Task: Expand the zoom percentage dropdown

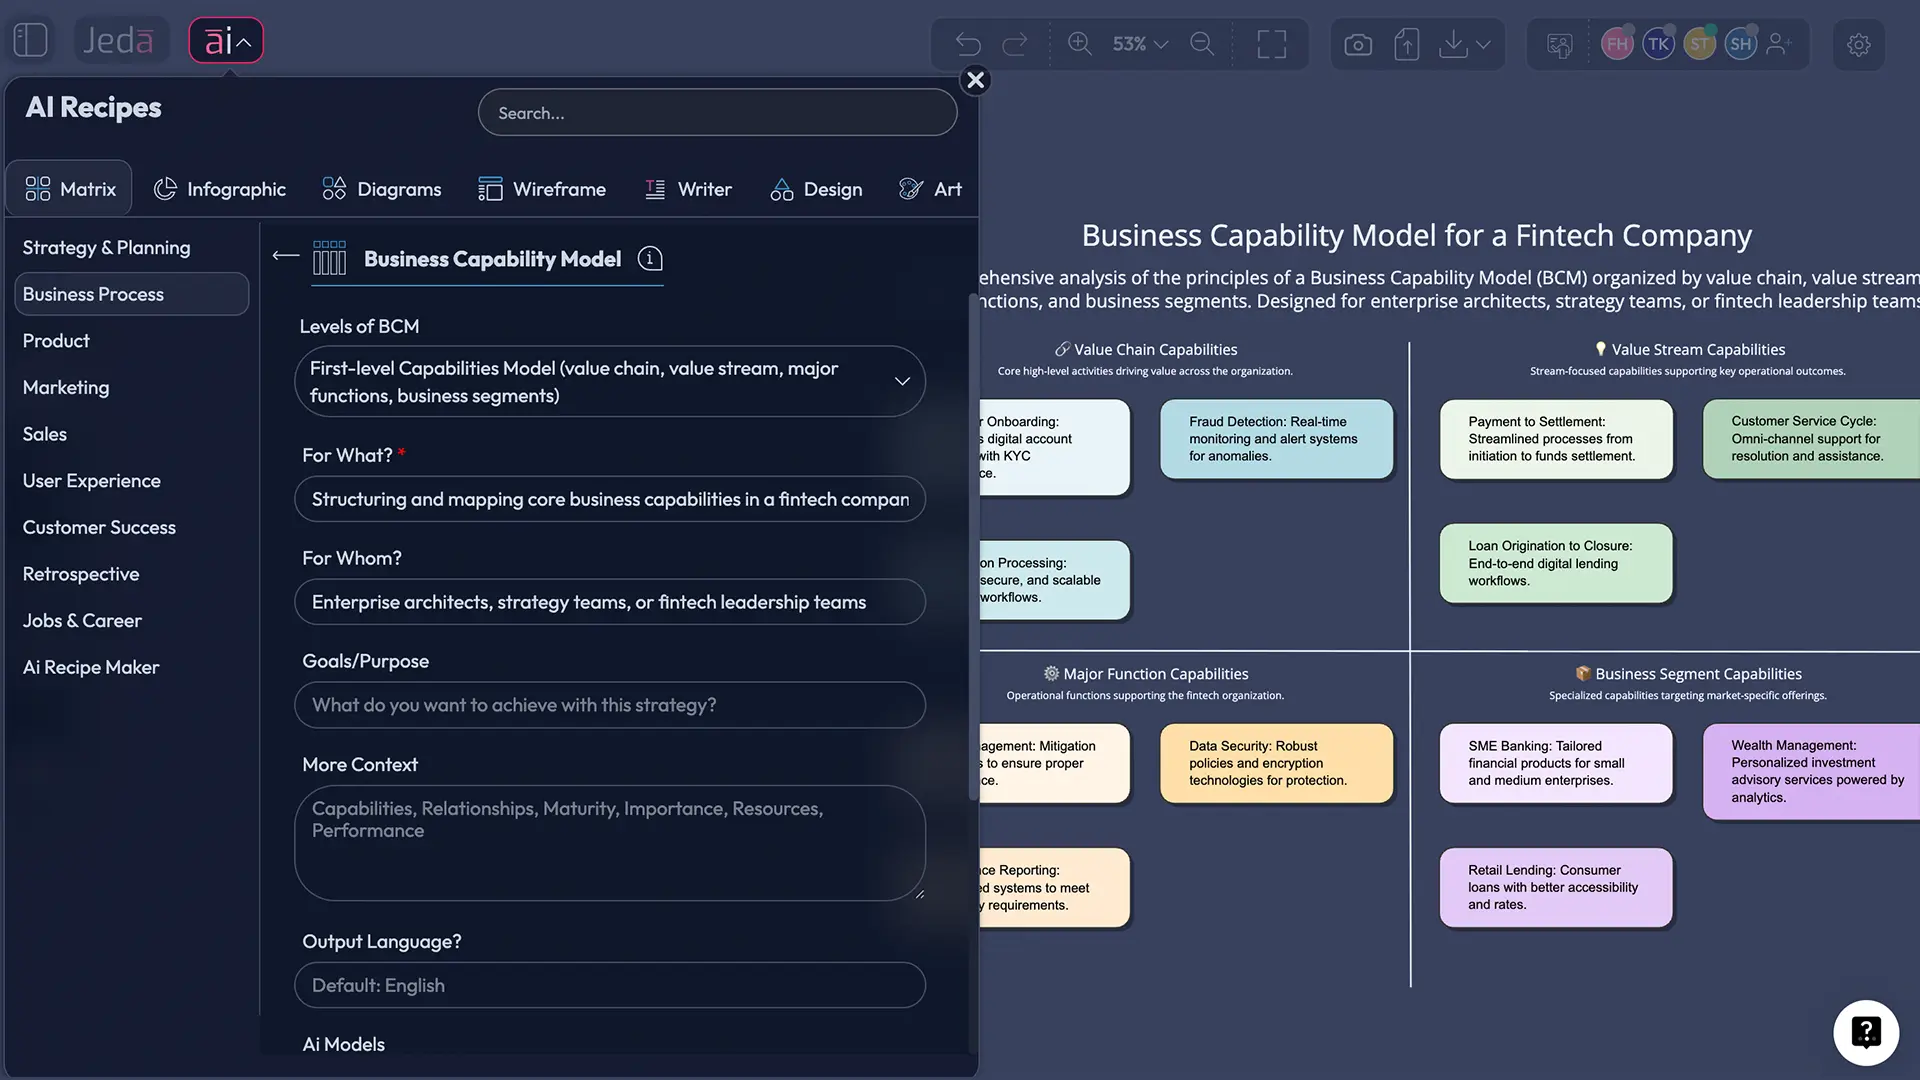Action: [x=1160, y=44]
